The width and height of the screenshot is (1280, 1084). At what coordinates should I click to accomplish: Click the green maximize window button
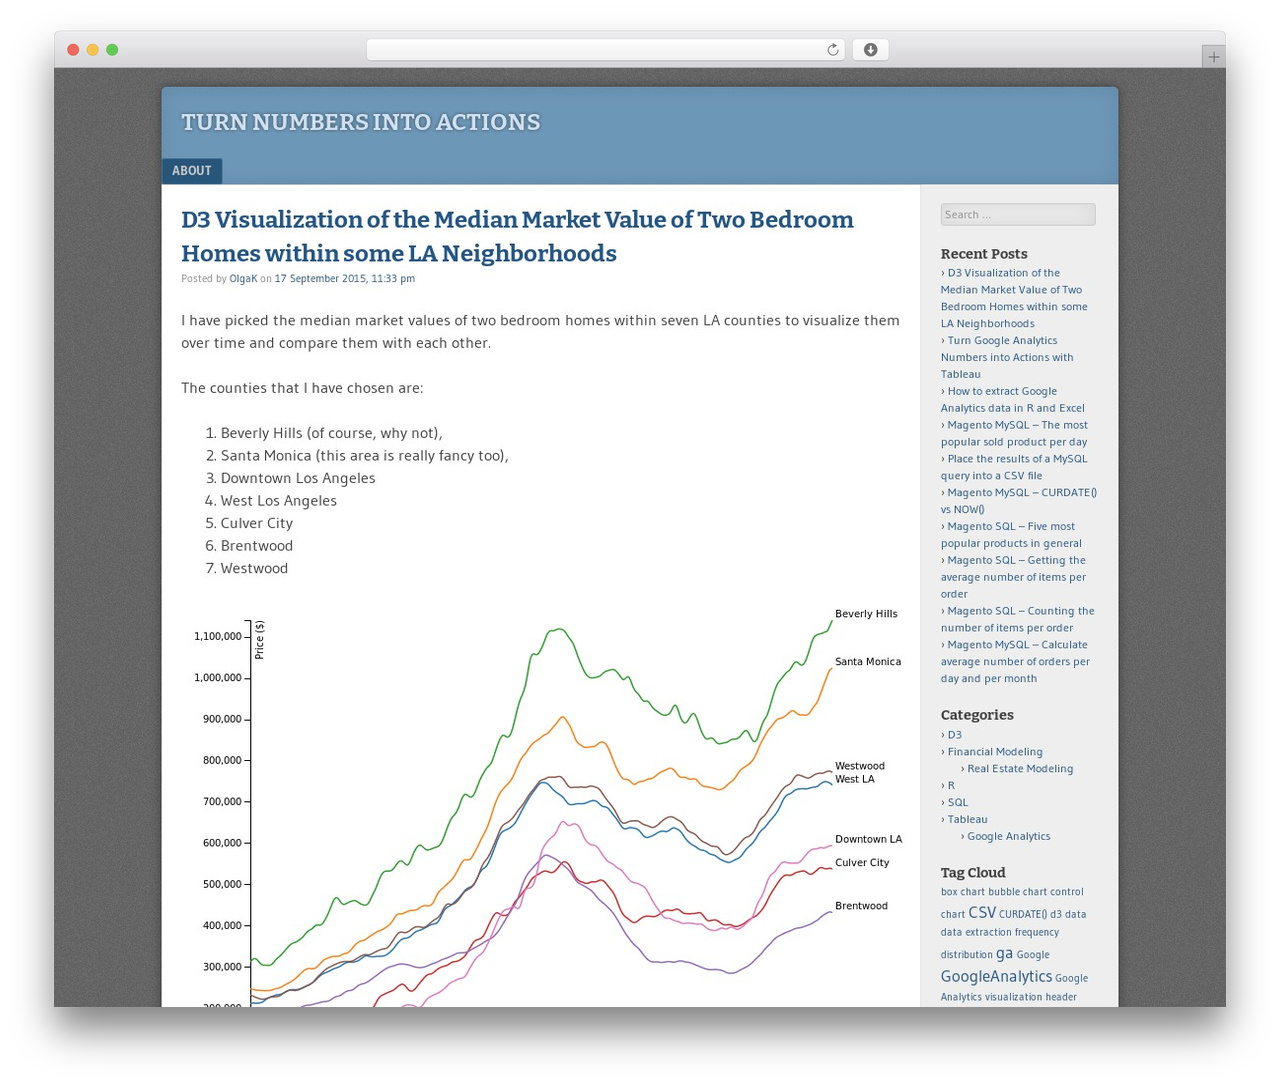click(x=112, y=50)
